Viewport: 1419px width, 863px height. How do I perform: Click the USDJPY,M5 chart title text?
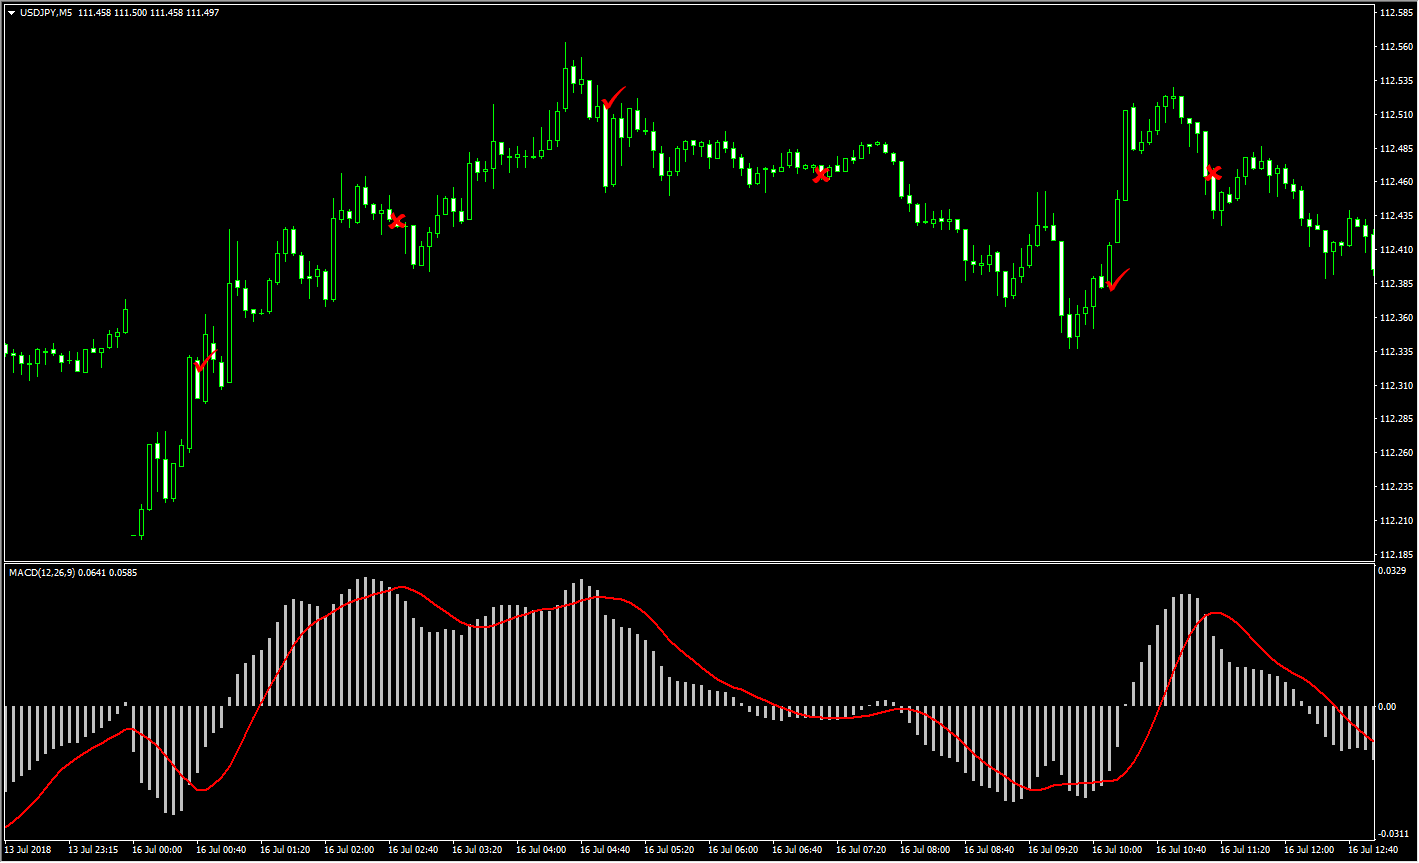pos(45,13)
